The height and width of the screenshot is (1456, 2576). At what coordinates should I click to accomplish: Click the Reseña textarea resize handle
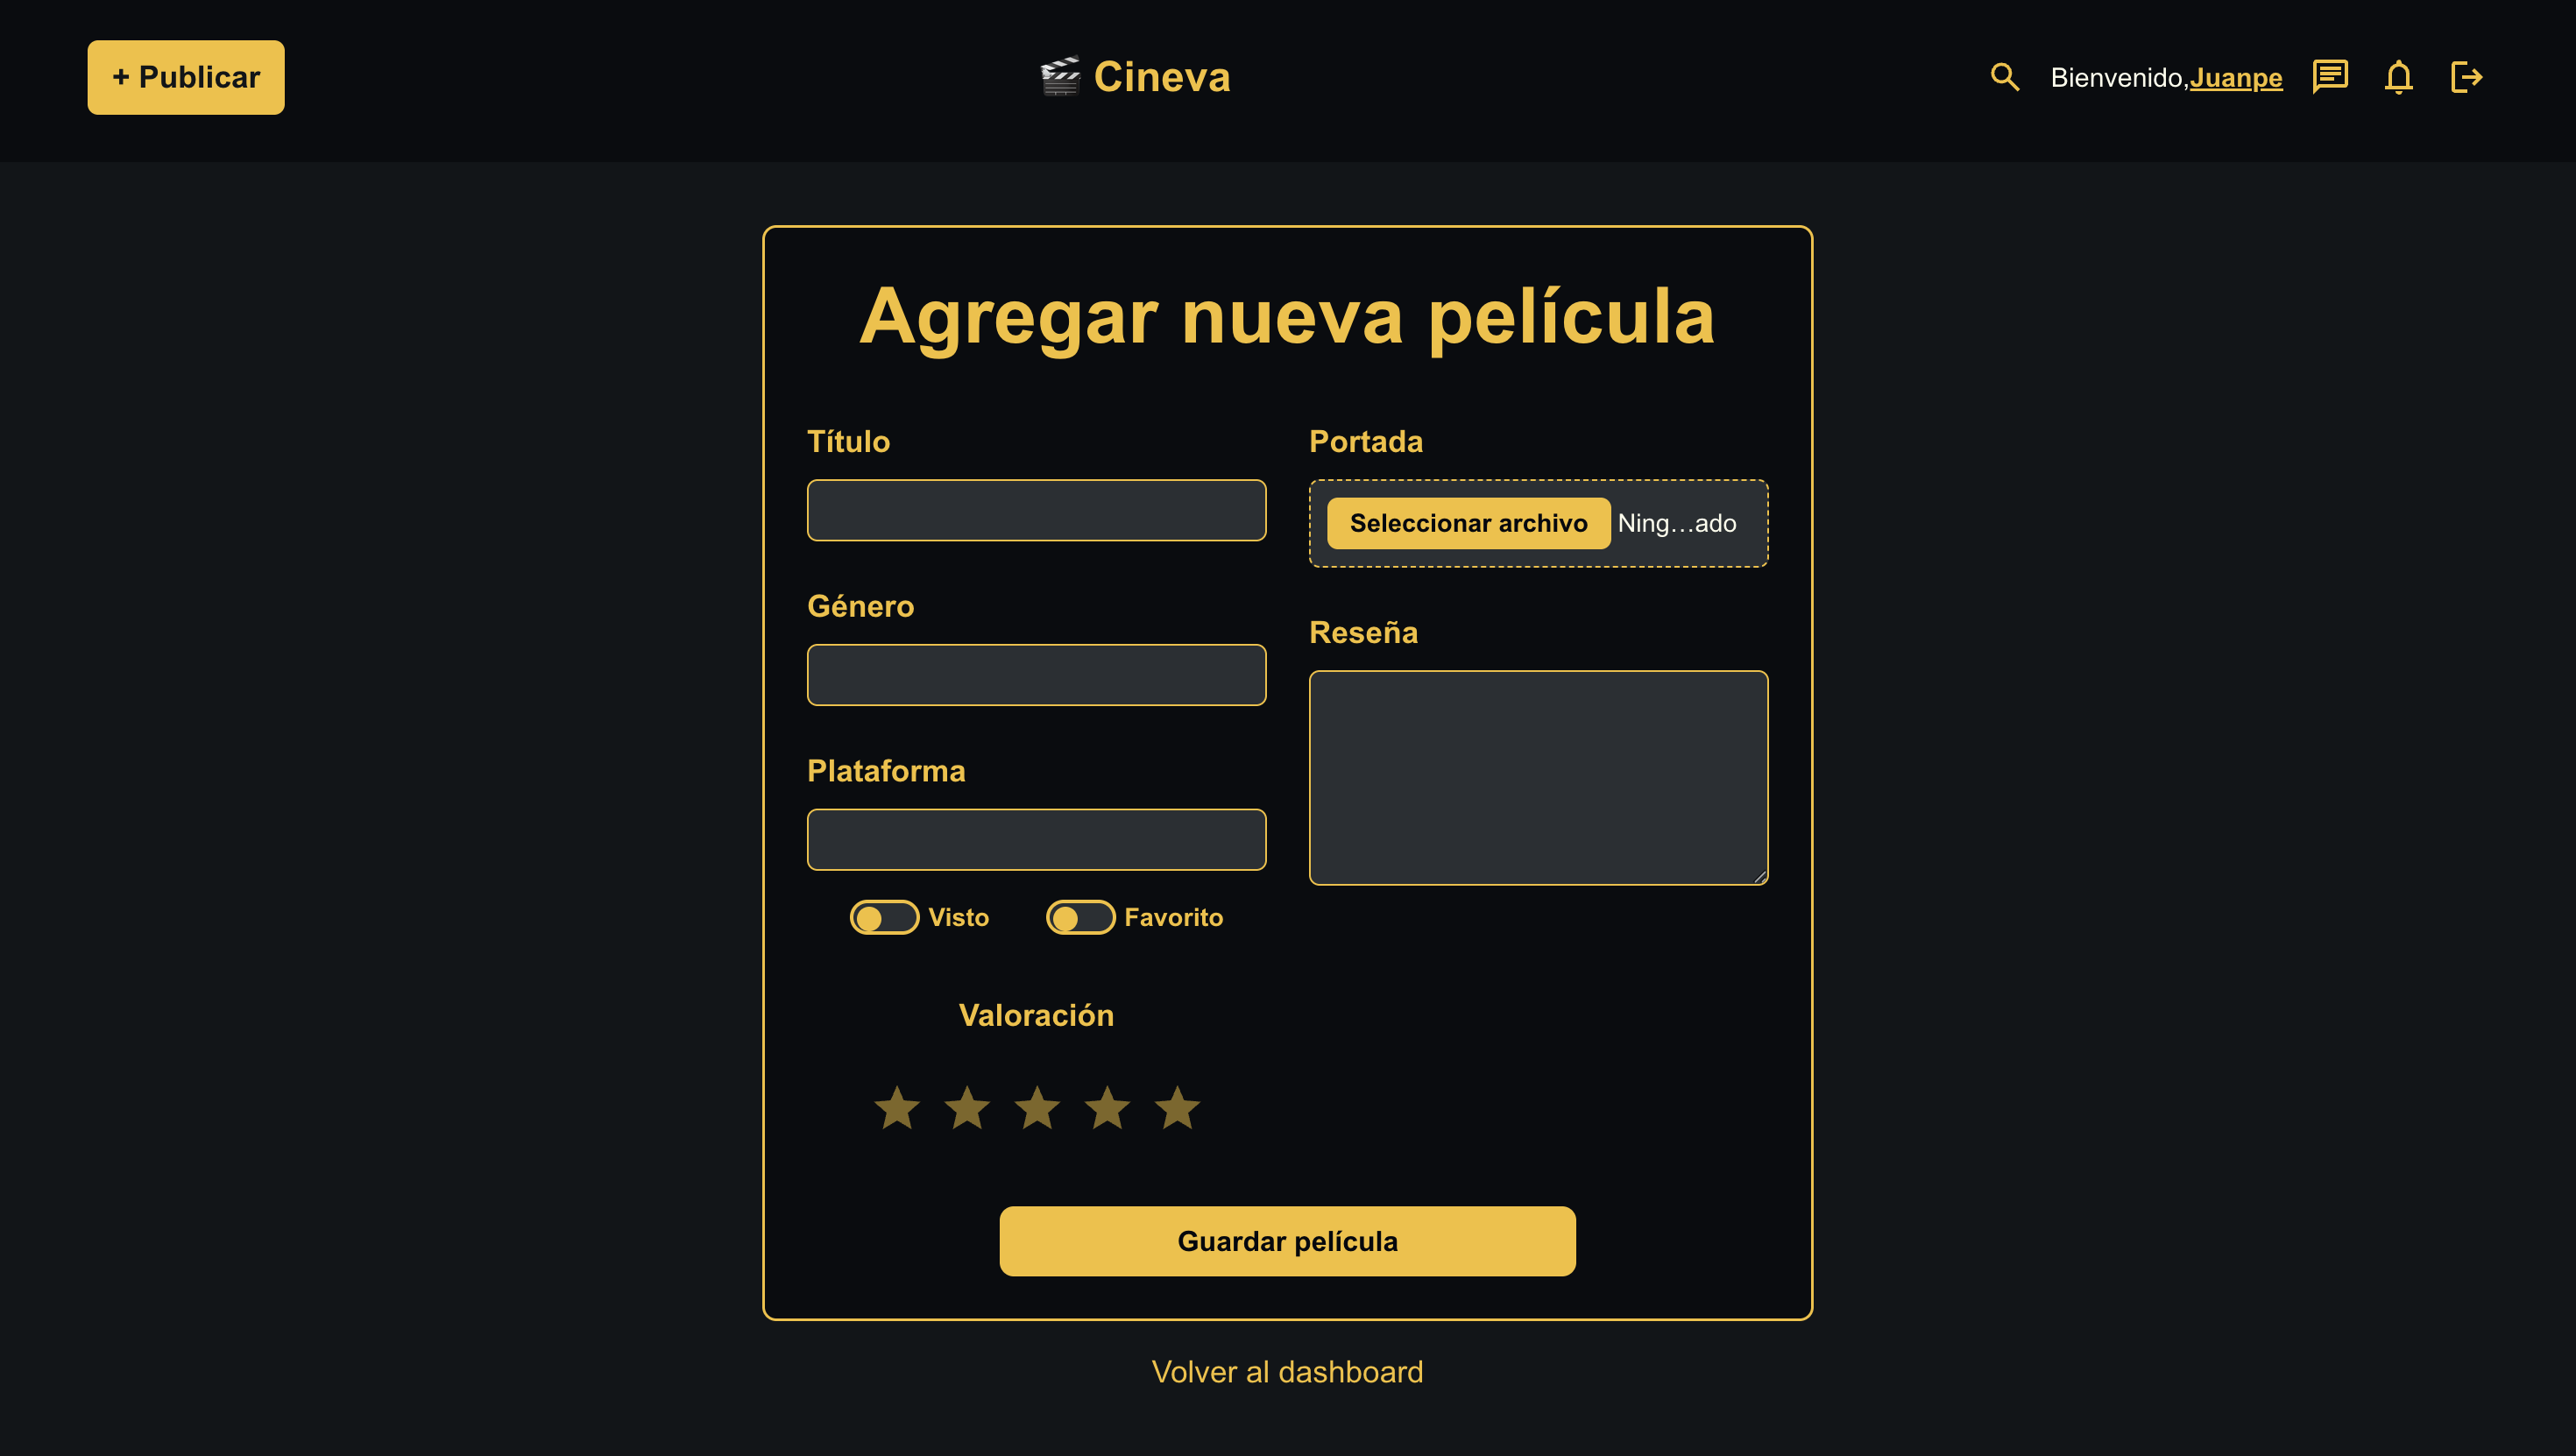(1759, 877)
